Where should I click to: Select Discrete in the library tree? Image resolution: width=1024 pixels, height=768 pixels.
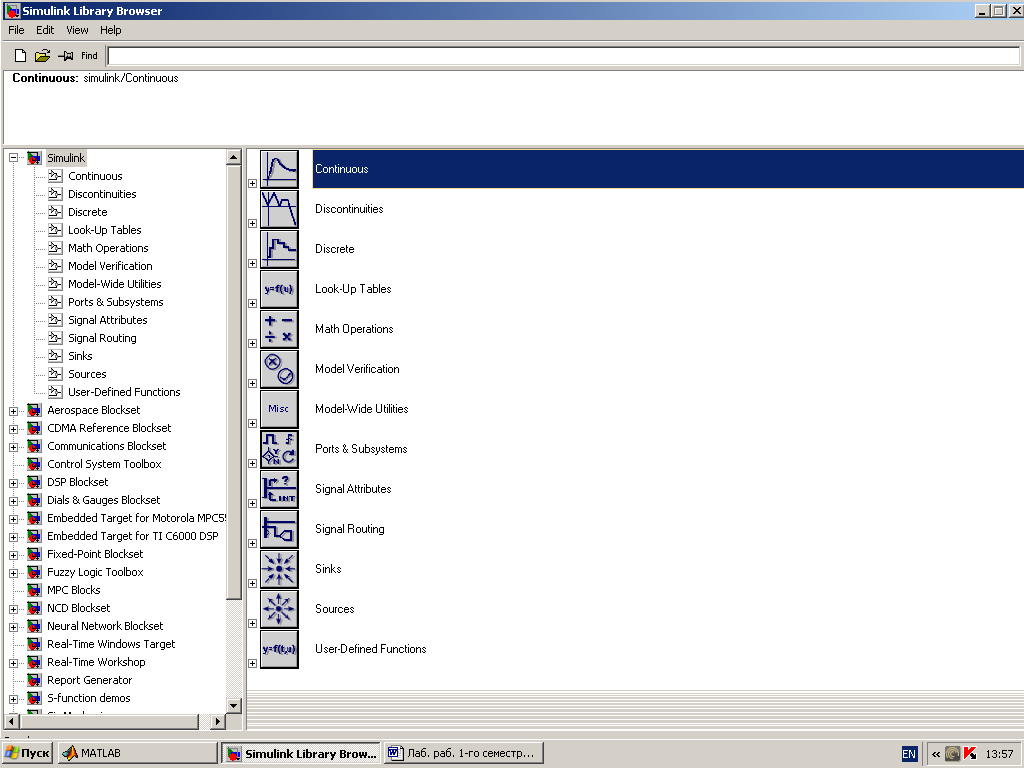click(x=88, y=212)
